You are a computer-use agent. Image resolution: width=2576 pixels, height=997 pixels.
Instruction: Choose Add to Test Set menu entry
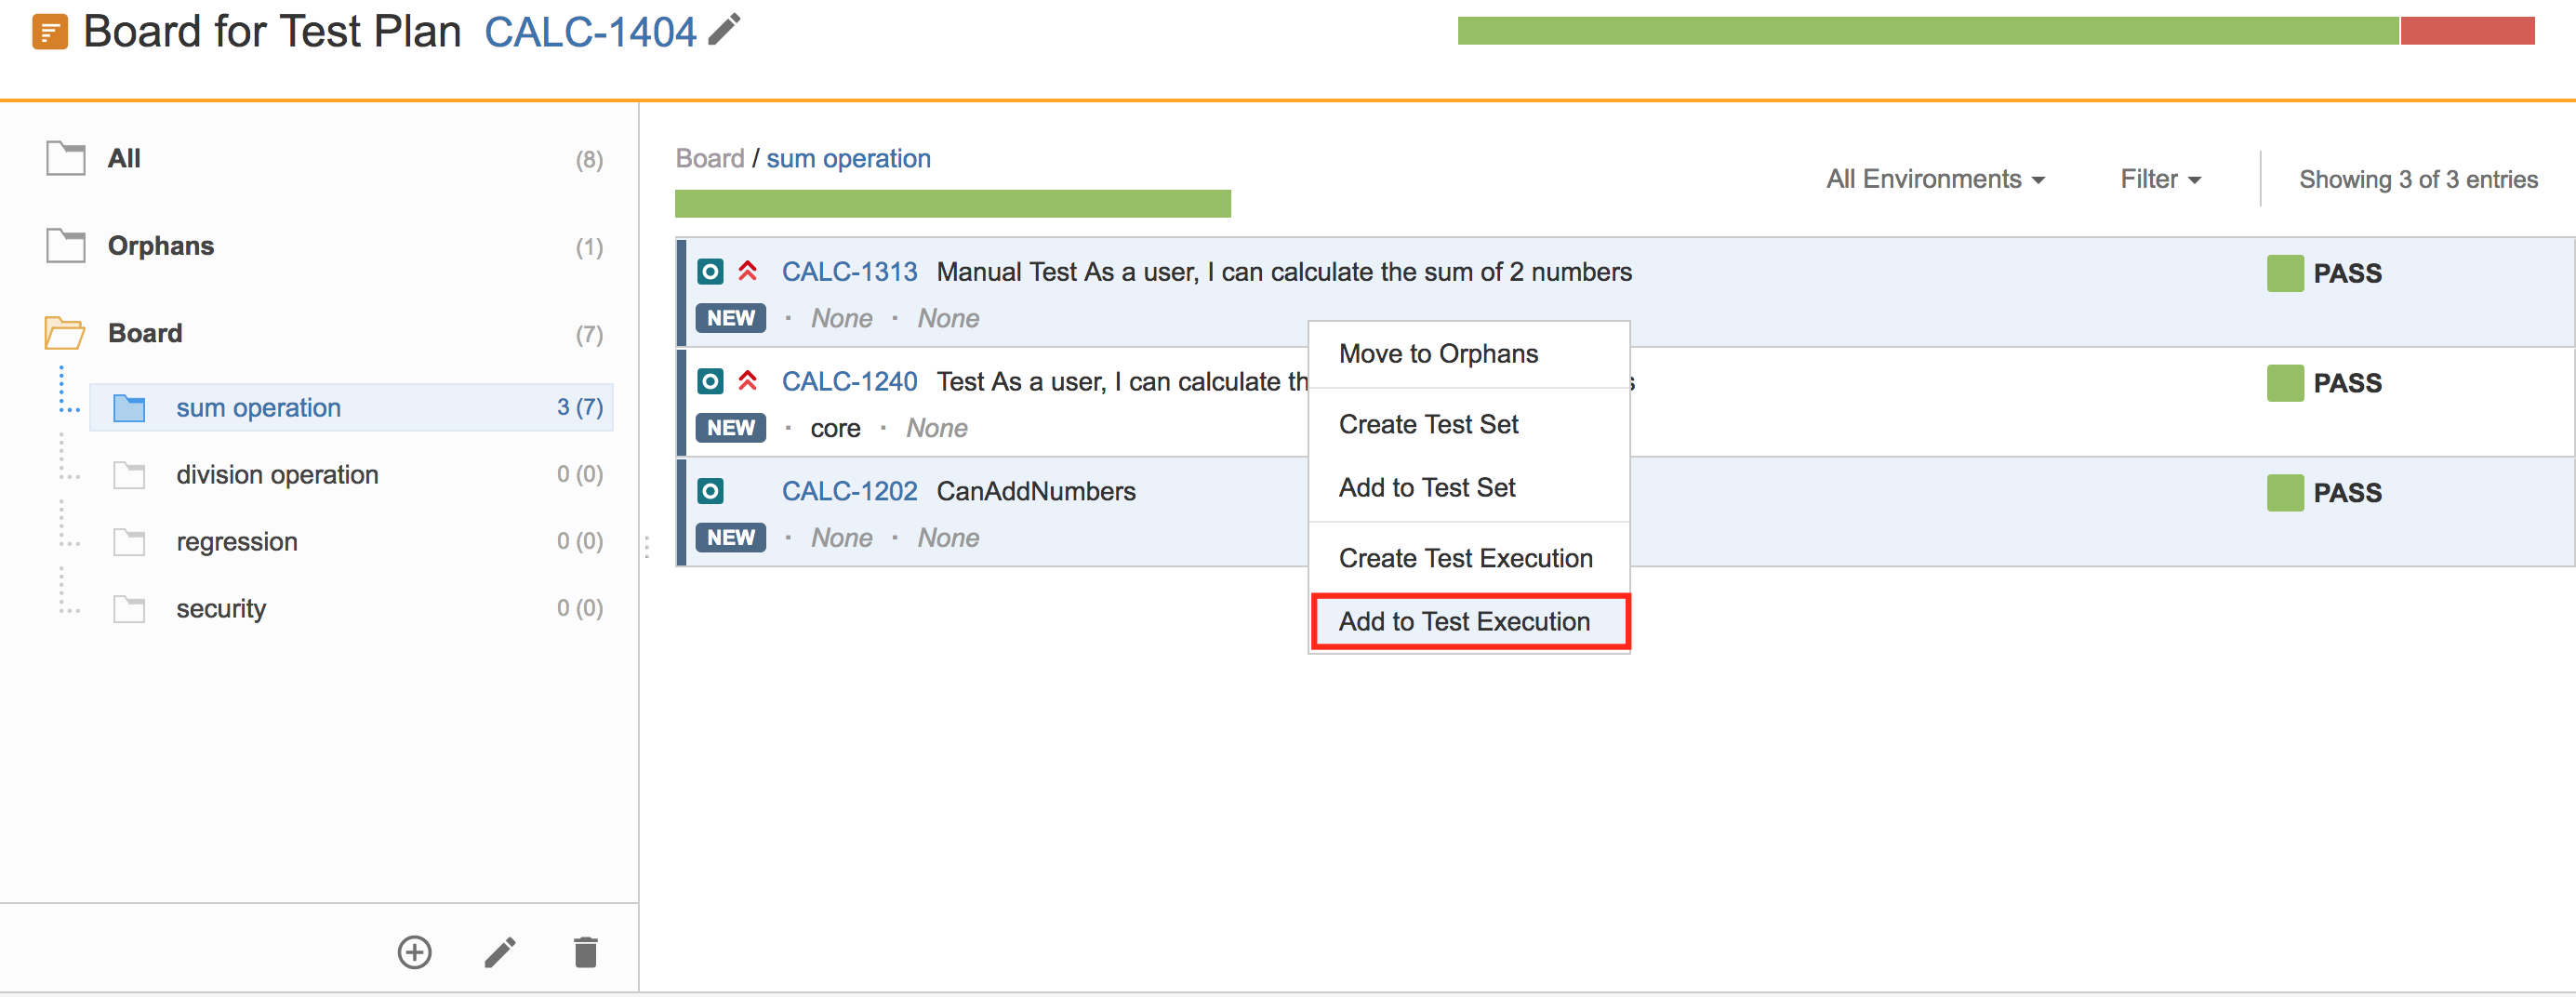coord(1469,488)
